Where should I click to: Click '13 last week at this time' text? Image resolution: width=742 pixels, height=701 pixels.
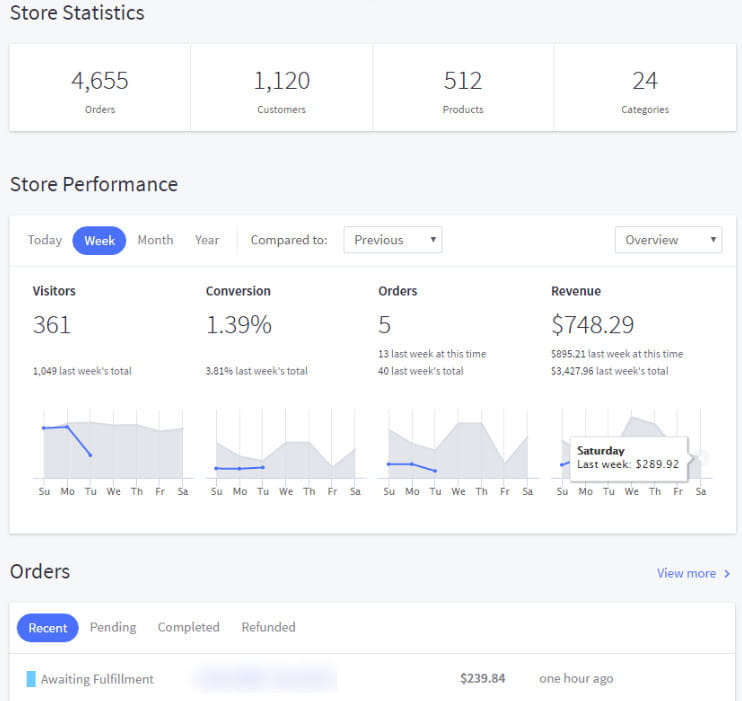point(432,354)
